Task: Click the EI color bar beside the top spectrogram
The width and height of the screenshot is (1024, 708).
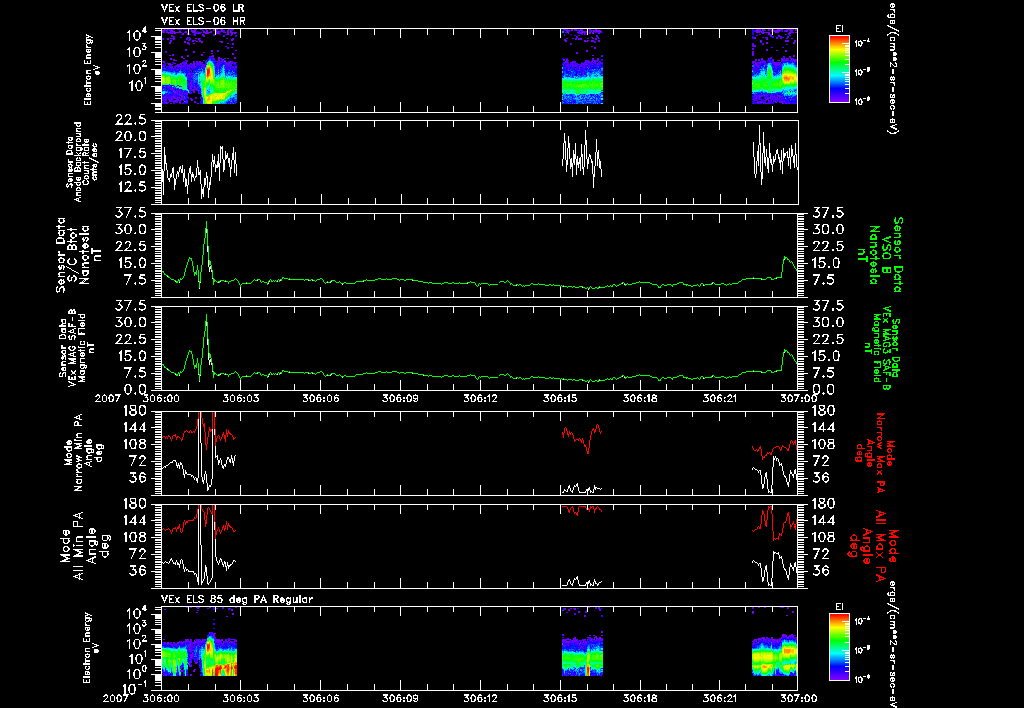Action: pos(839,69)
